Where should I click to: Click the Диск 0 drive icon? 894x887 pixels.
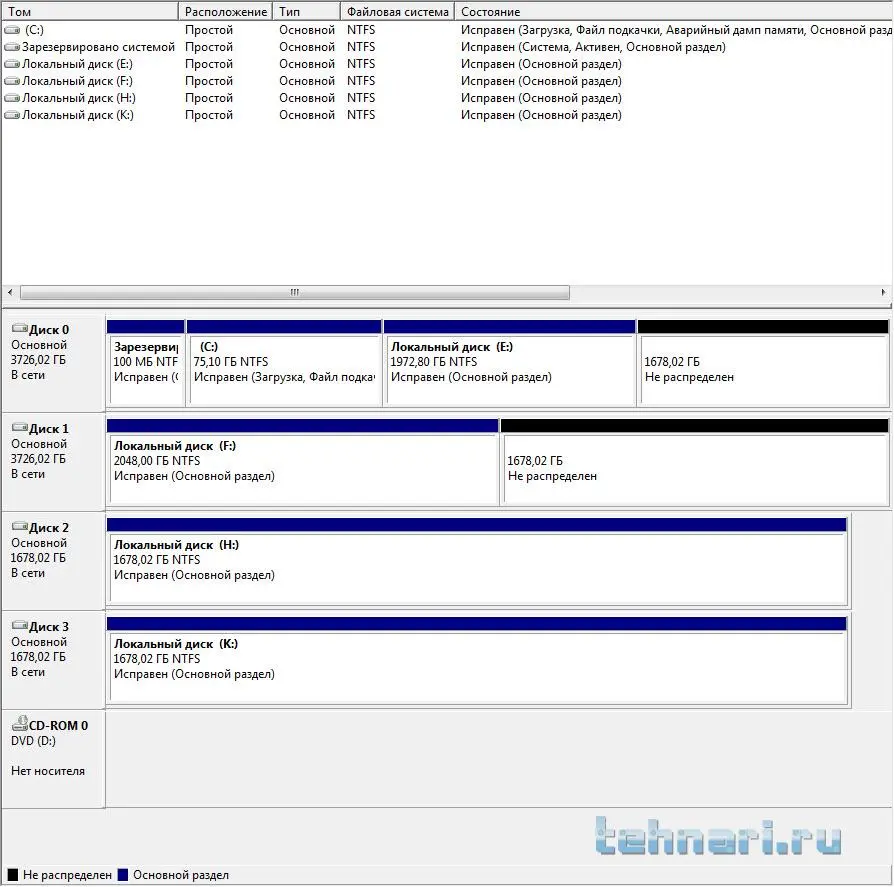[x=19, y=328]
